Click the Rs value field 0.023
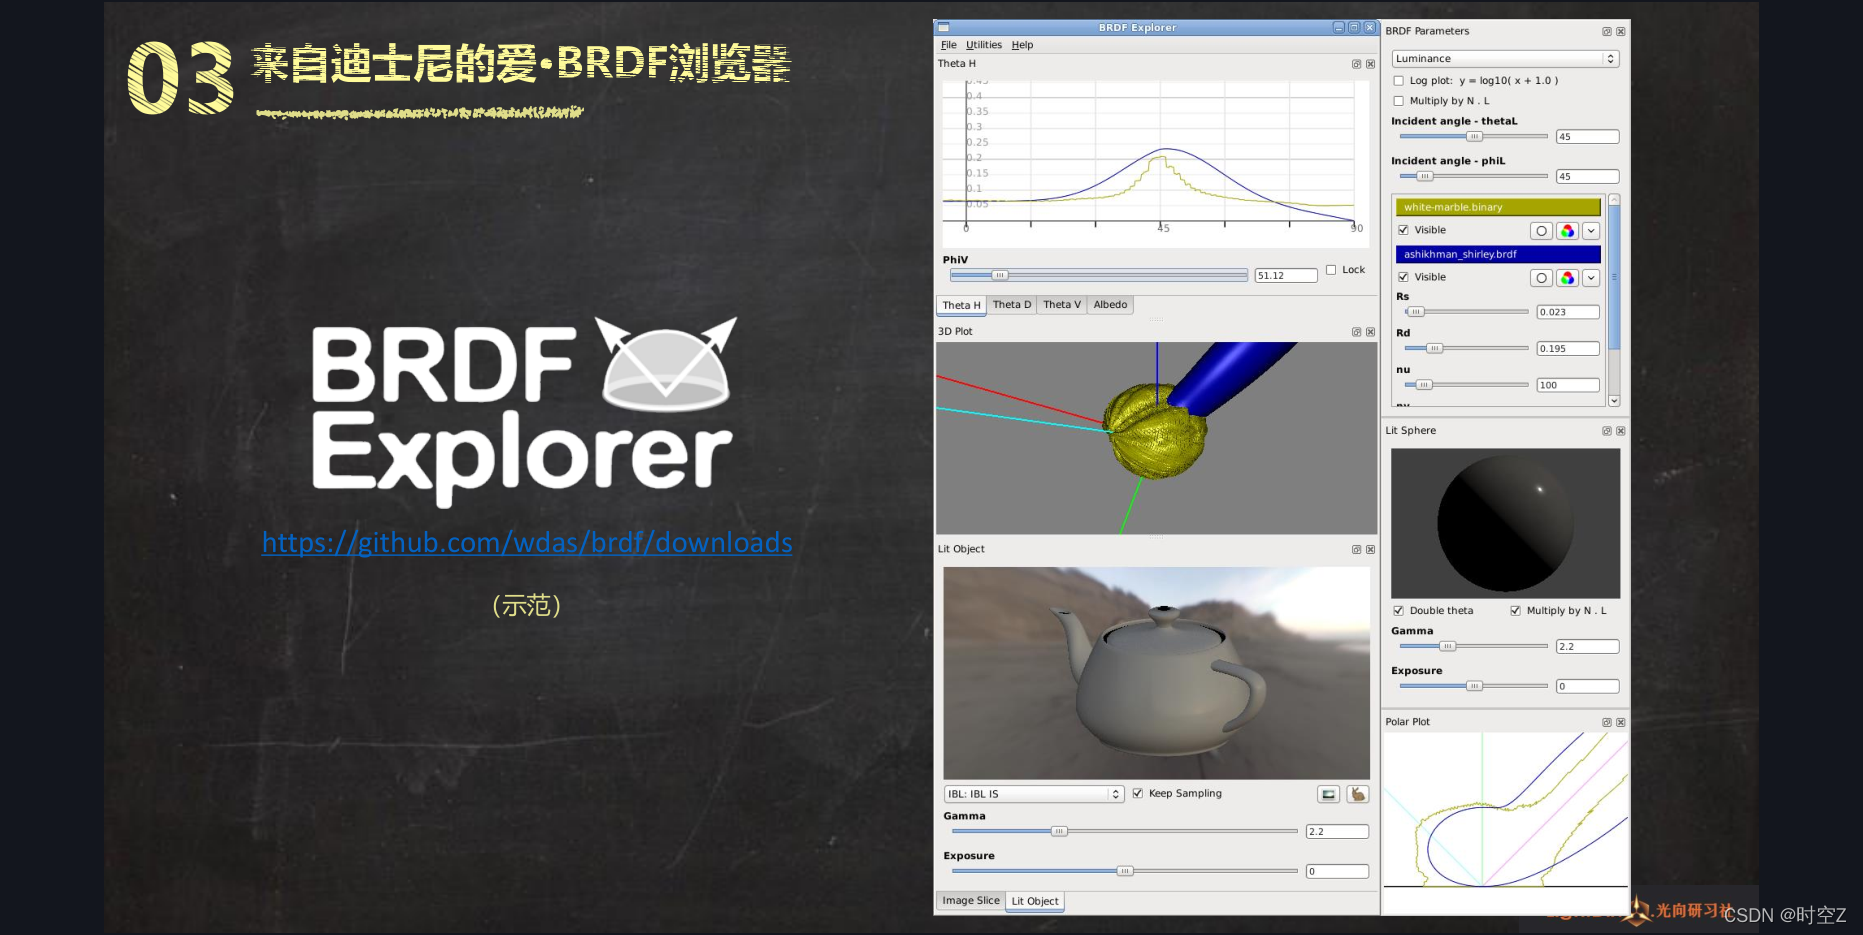Viewport: 1863px width, 935px height. [x=1568, y=312]
